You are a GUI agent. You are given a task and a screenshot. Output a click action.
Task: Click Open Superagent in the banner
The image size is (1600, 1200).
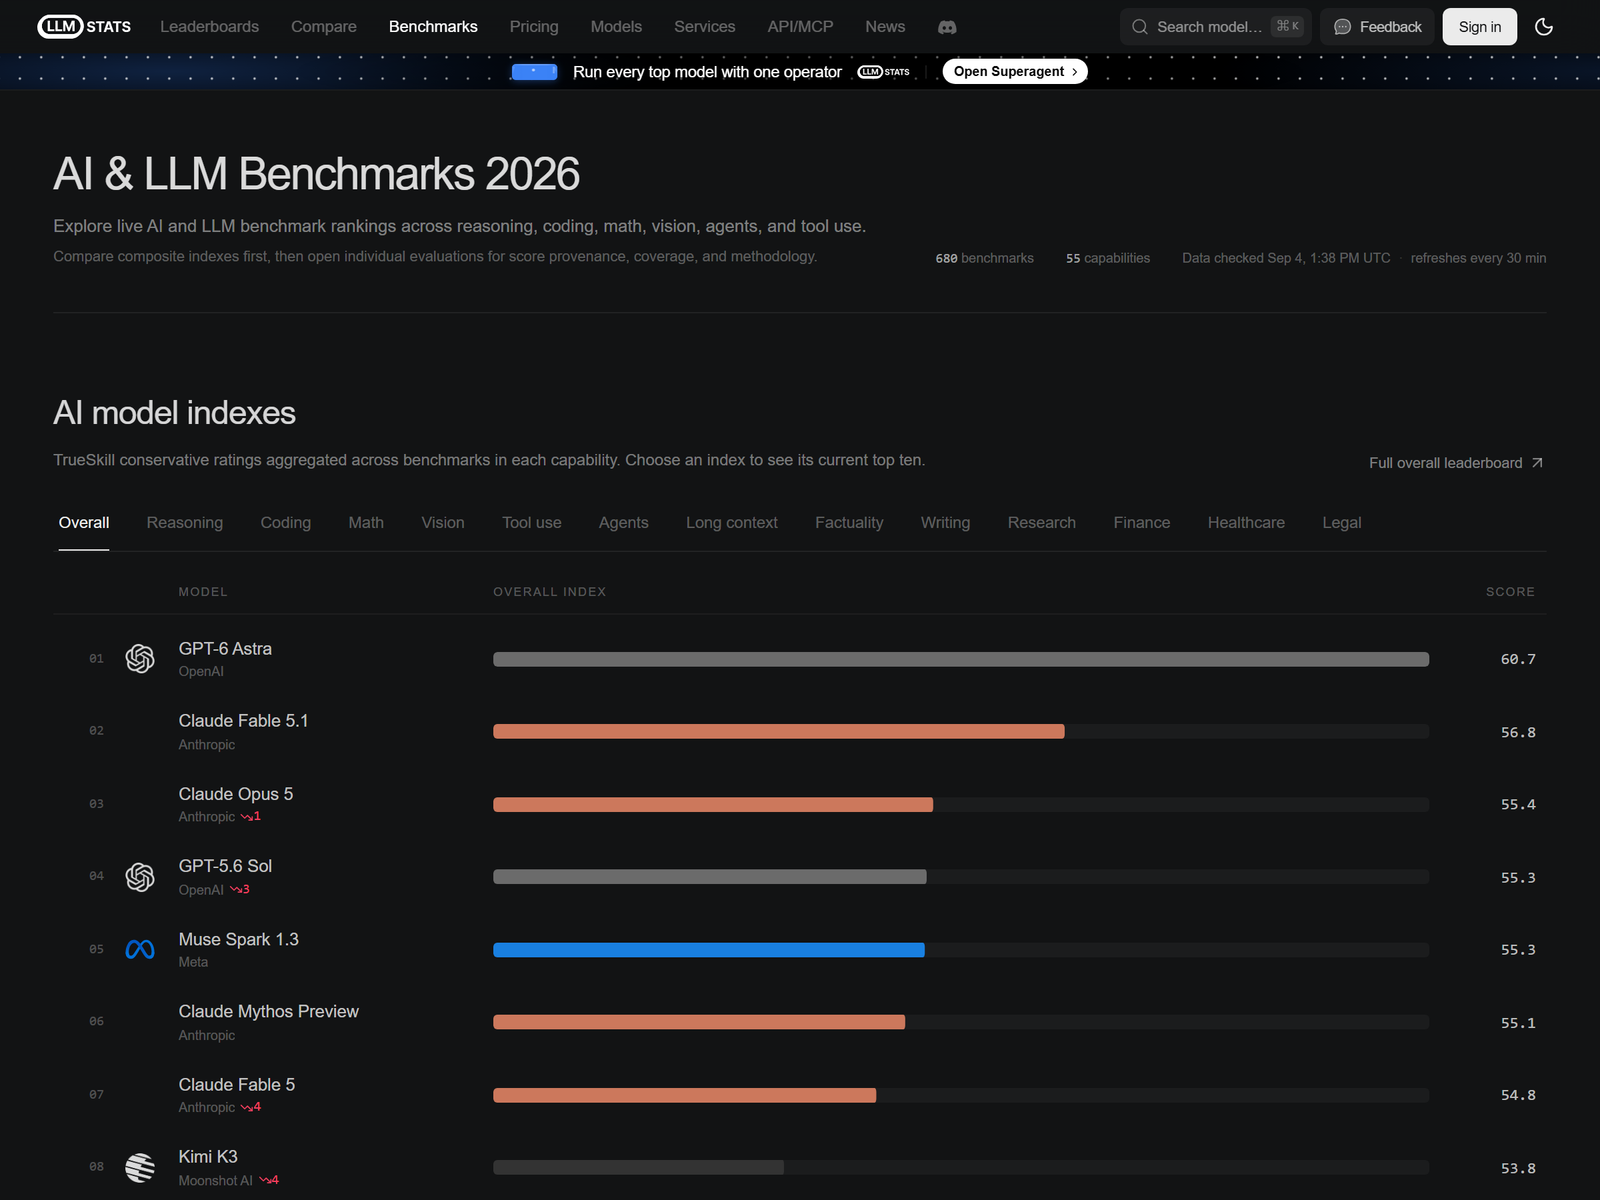[x=1015, y=72]
